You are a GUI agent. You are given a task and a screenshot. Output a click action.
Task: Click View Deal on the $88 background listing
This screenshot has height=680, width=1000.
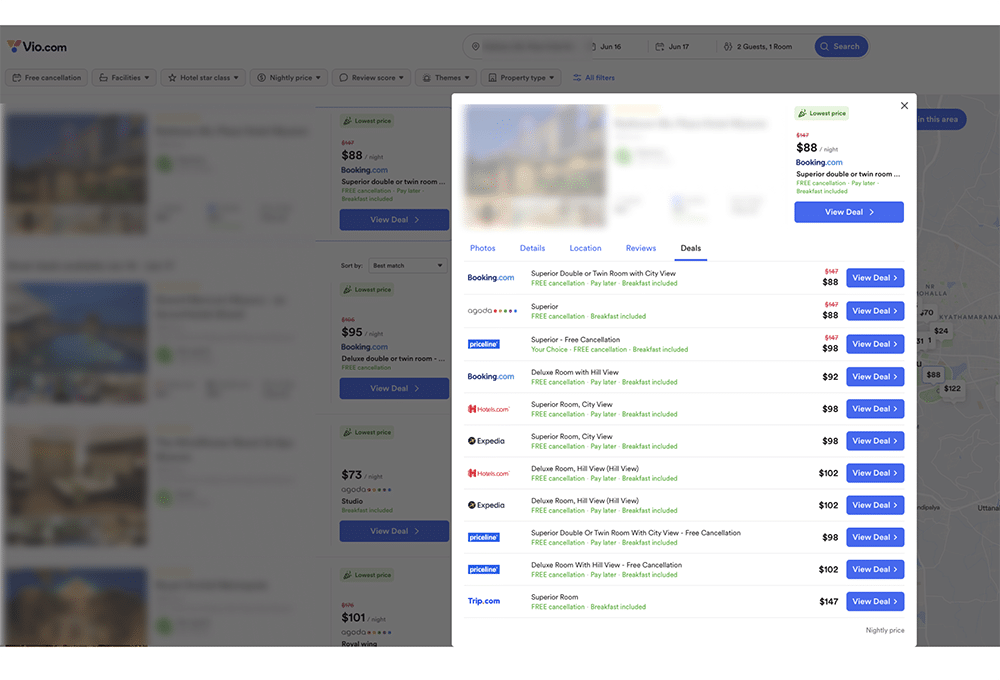(394, 220)
